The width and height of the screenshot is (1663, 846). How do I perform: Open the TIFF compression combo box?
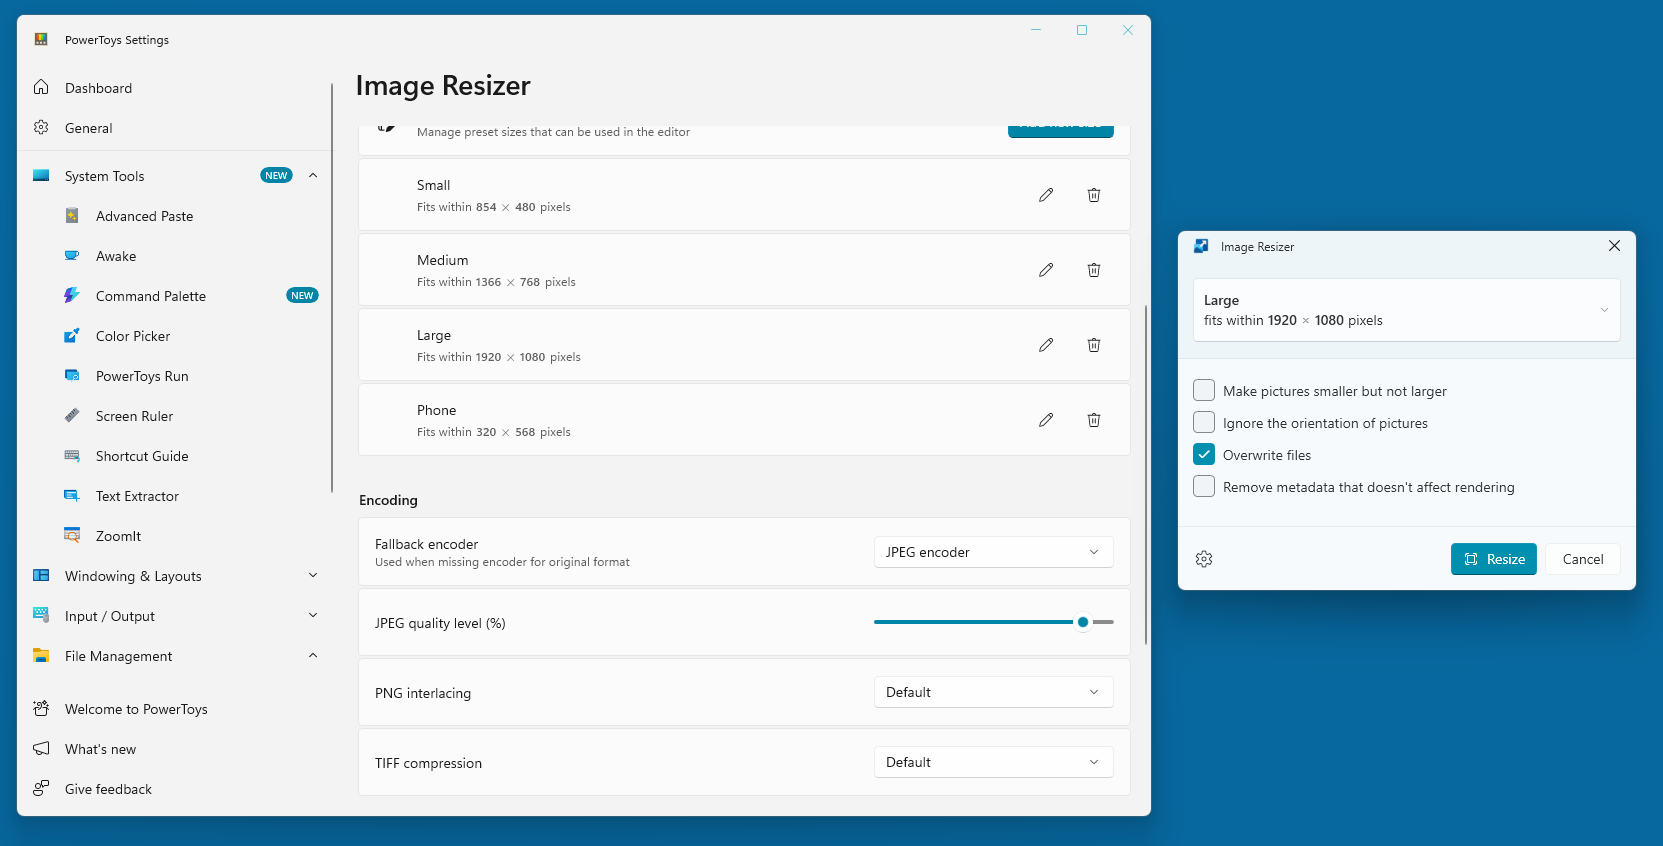coord(993,762)
